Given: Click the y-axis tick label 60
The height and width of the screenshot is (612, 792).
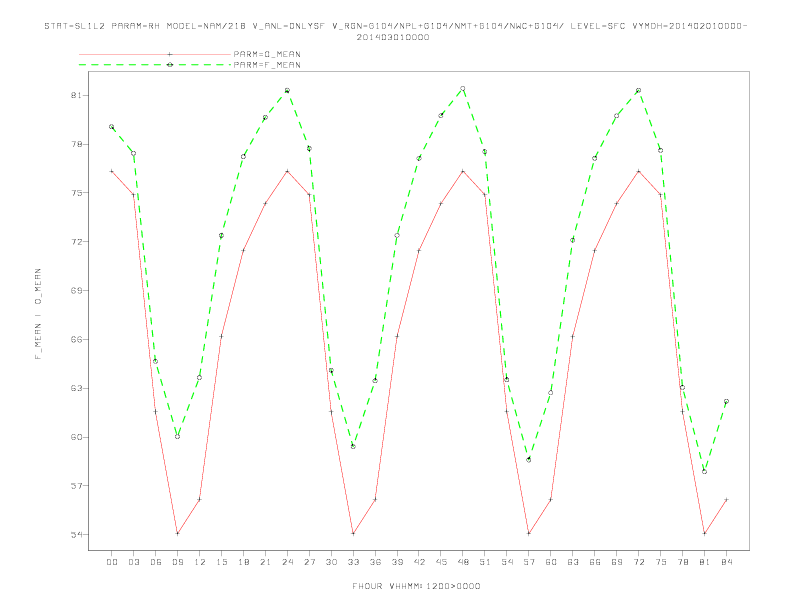Looking at the screenshot, I should 77,437.
